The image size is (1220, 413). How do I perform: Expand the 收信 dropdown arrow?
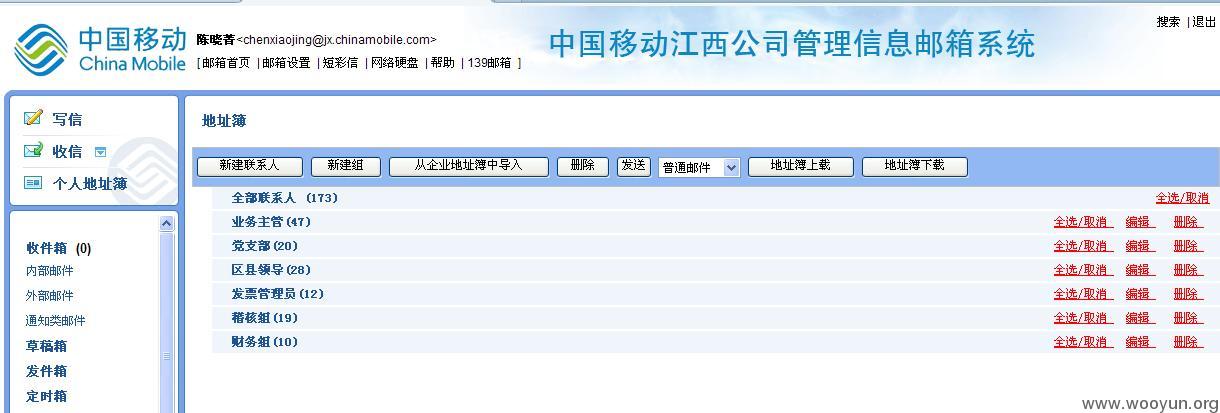pyautogui.click(x=100, y=152)
